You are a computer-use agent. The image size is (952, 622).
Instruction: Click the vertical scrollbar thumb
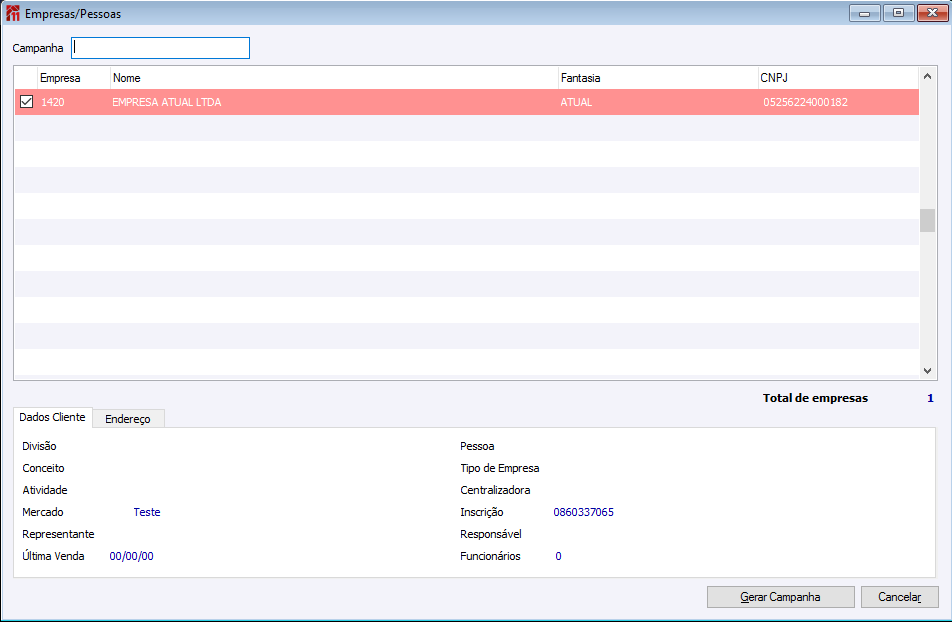pos(927,220)
